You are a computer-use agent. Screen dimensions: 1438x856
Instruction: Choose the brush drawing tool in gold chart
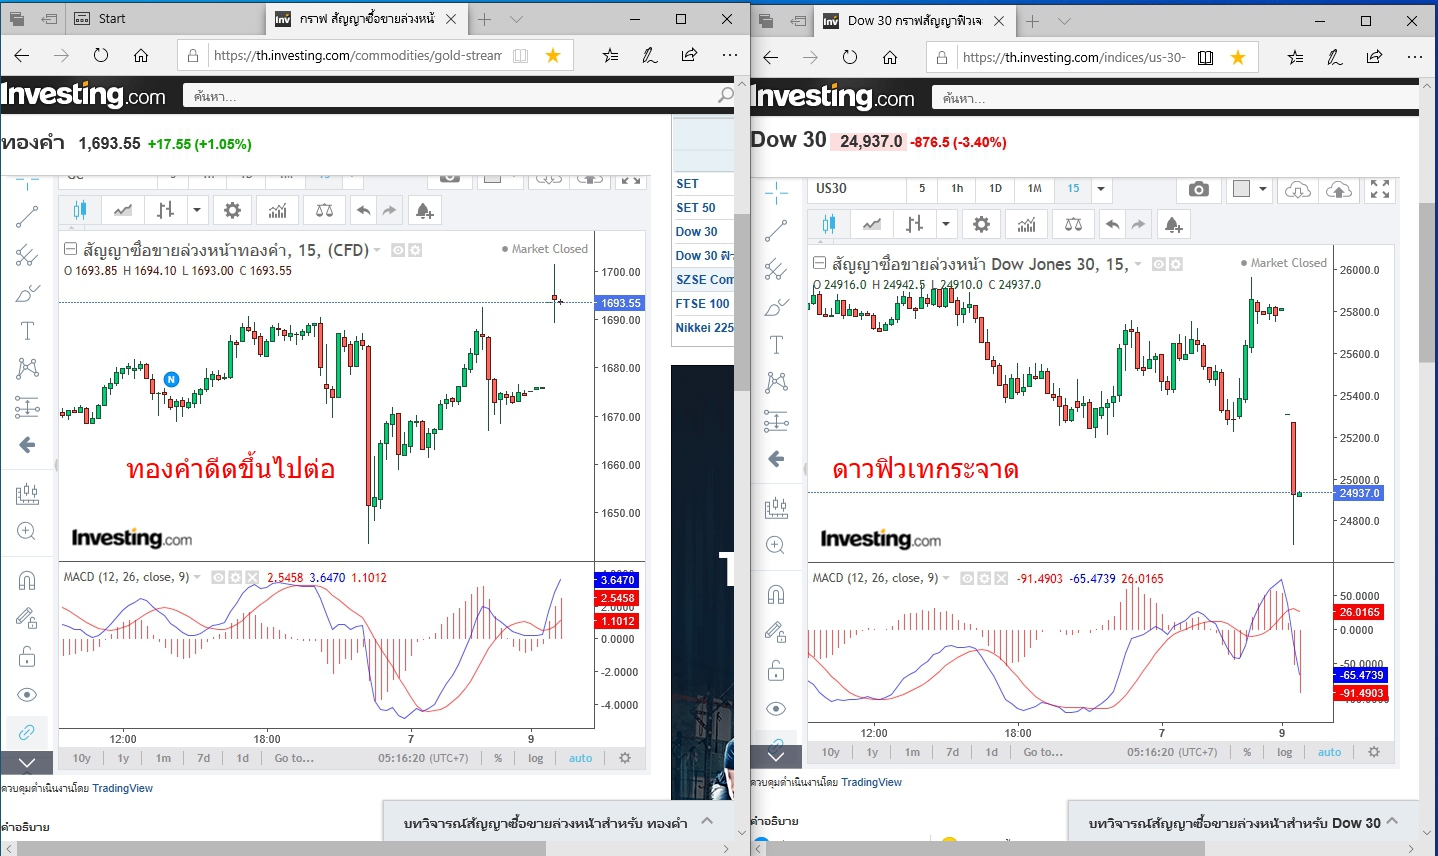pos(27,293)
